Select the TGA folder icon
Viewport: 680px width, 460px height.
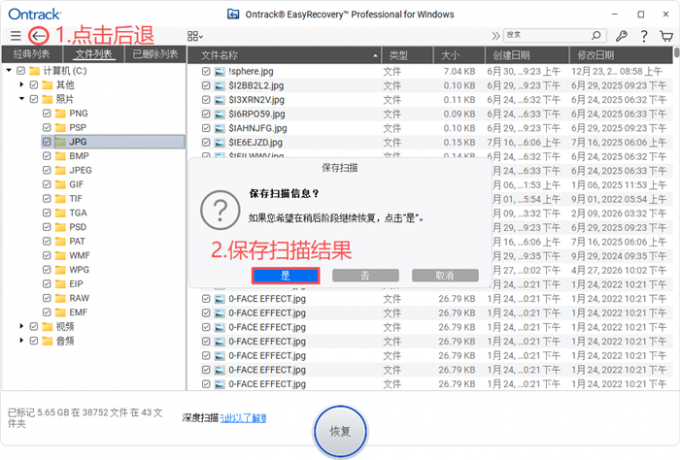click(60, 213)
